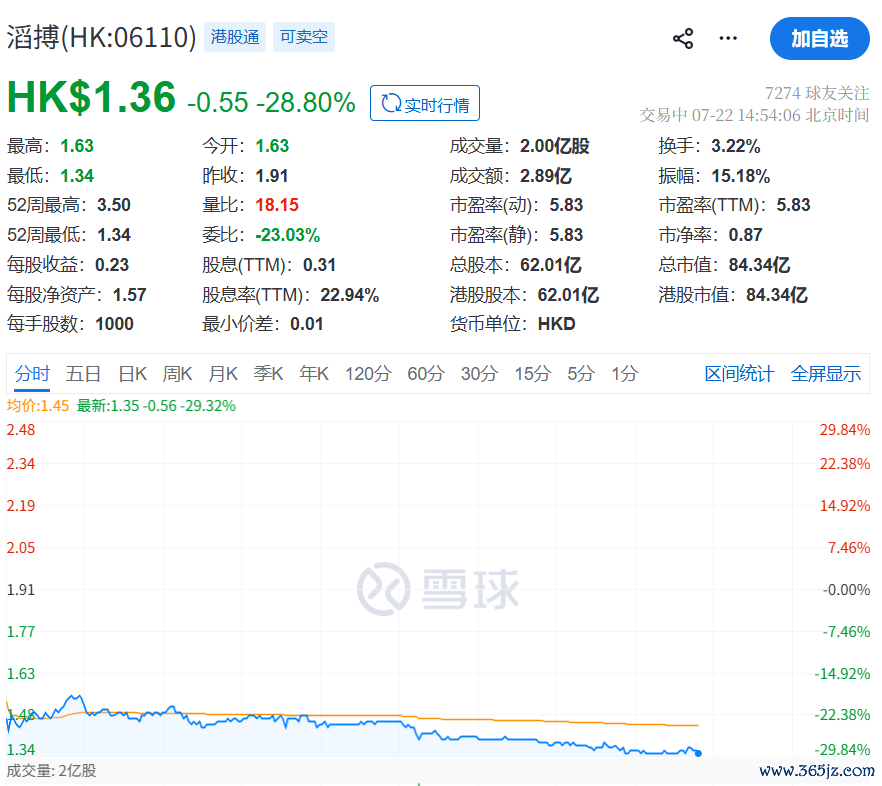Switch to the 30分 chart tab
The height and width of the screenshot is (786, 882).
tap(479, 374)
